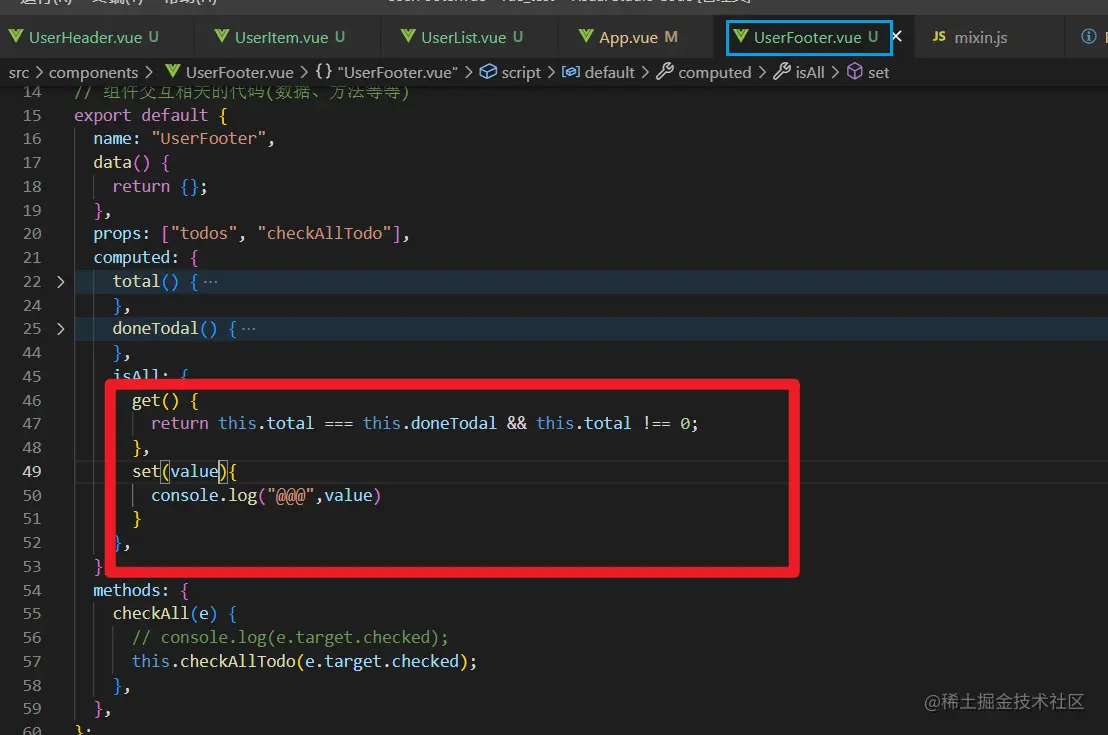Click line number 54 in the gutter
Image resolution: width=1108 pixels, height=735 pixels.
click(32, 591)
